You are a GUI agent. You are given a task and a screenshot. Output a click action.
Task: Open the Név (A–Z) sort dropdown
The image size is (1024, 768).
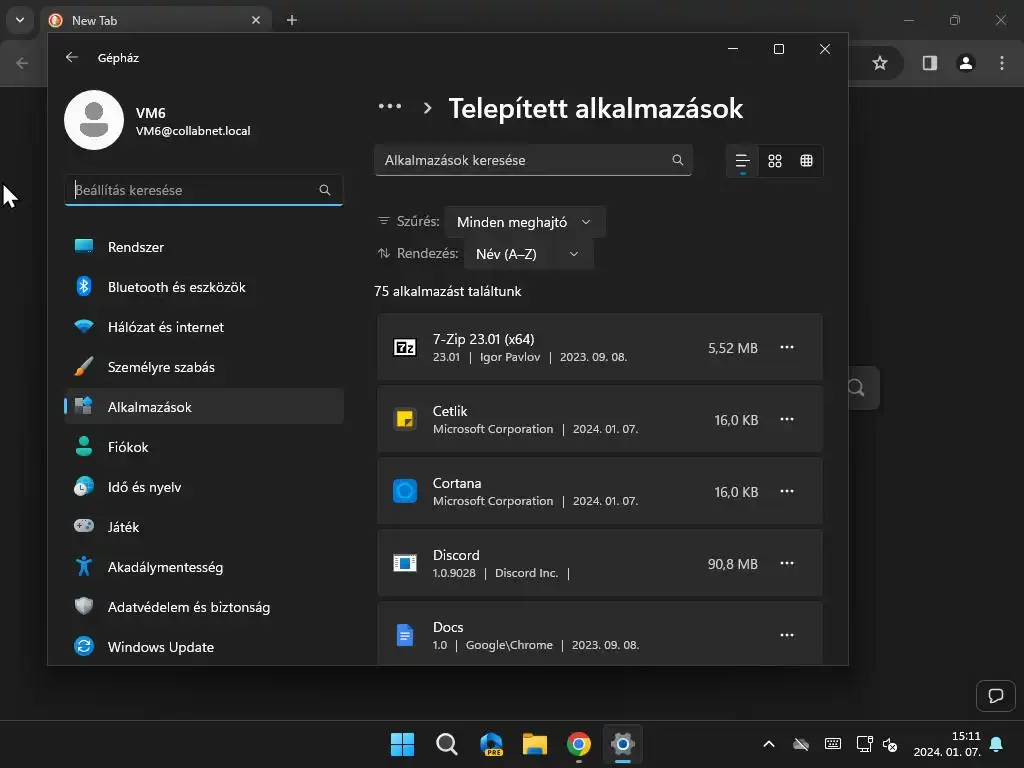[x=528, y=254]
